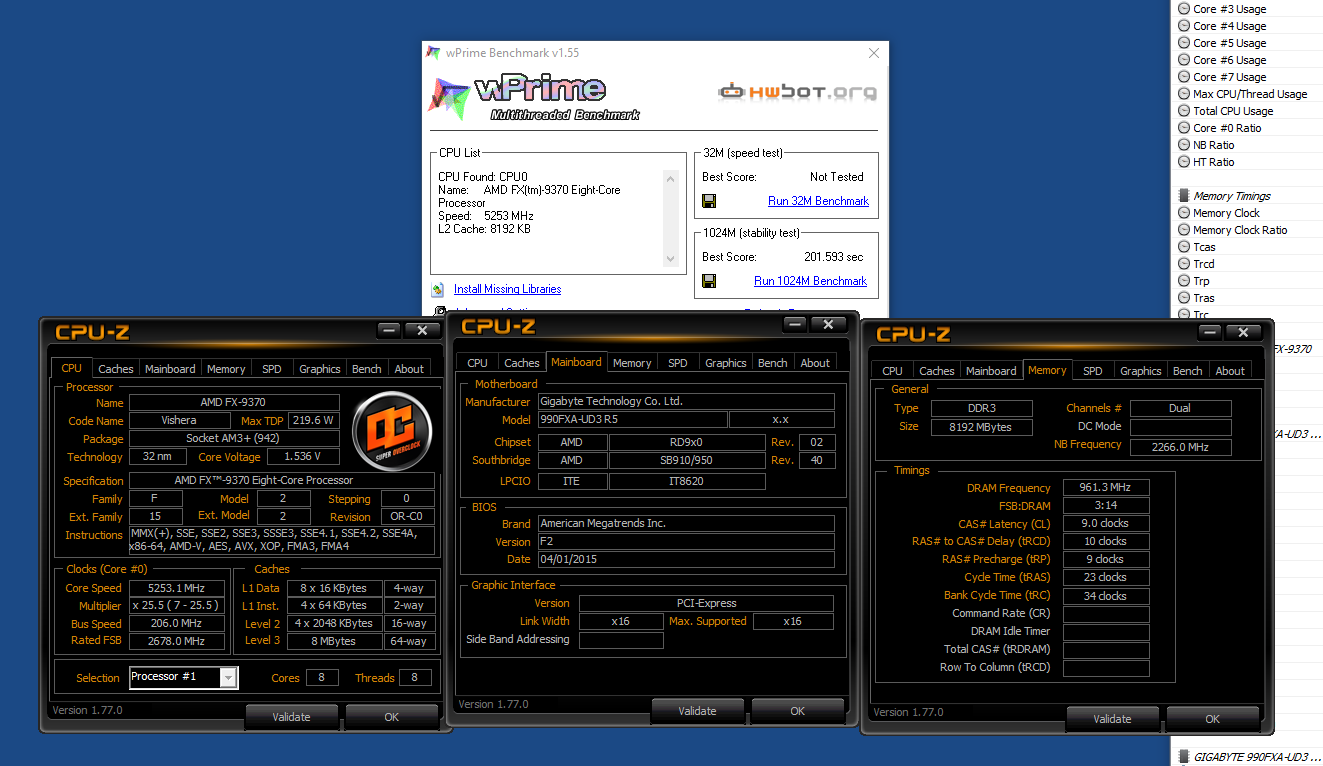Click the motherboard Model field 990FXA-UD3 R5

632,420
